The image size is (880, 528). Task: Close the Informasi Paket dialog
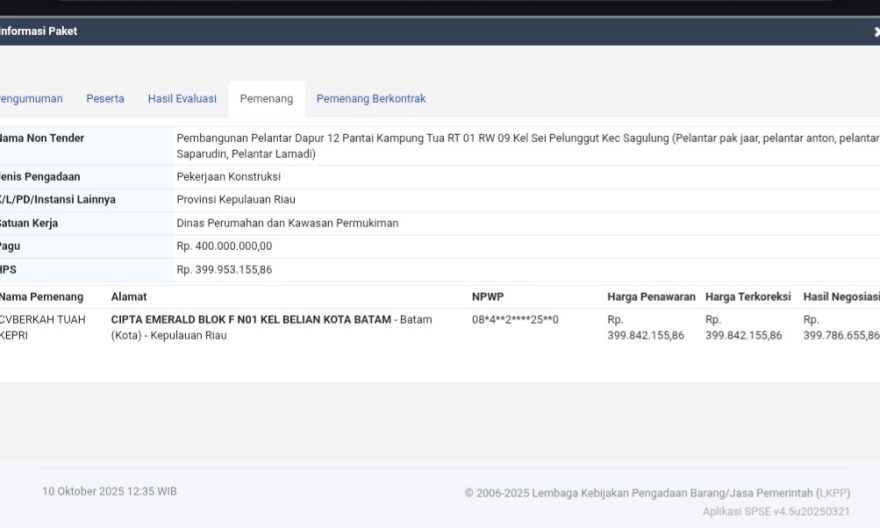(876, 32)
